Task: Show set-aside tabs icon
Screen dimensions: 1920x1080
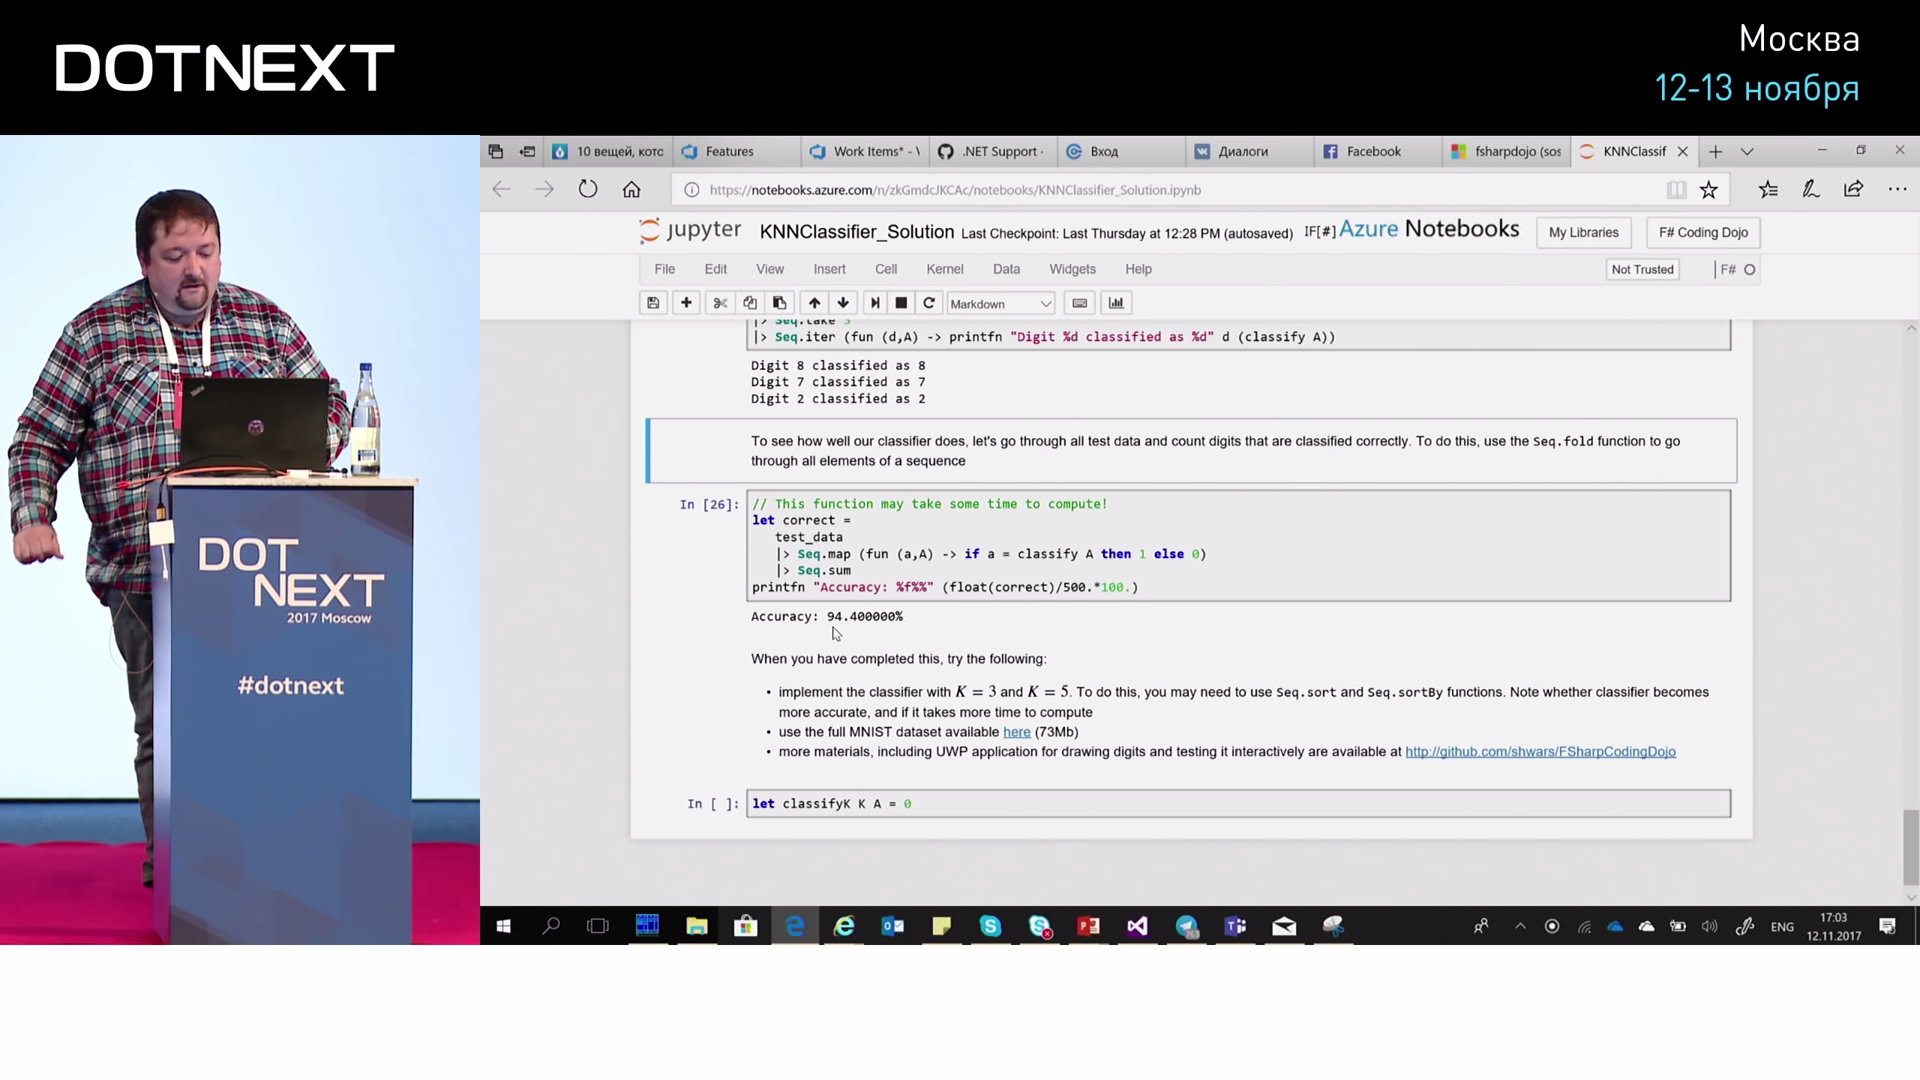Action: [495, 151]
